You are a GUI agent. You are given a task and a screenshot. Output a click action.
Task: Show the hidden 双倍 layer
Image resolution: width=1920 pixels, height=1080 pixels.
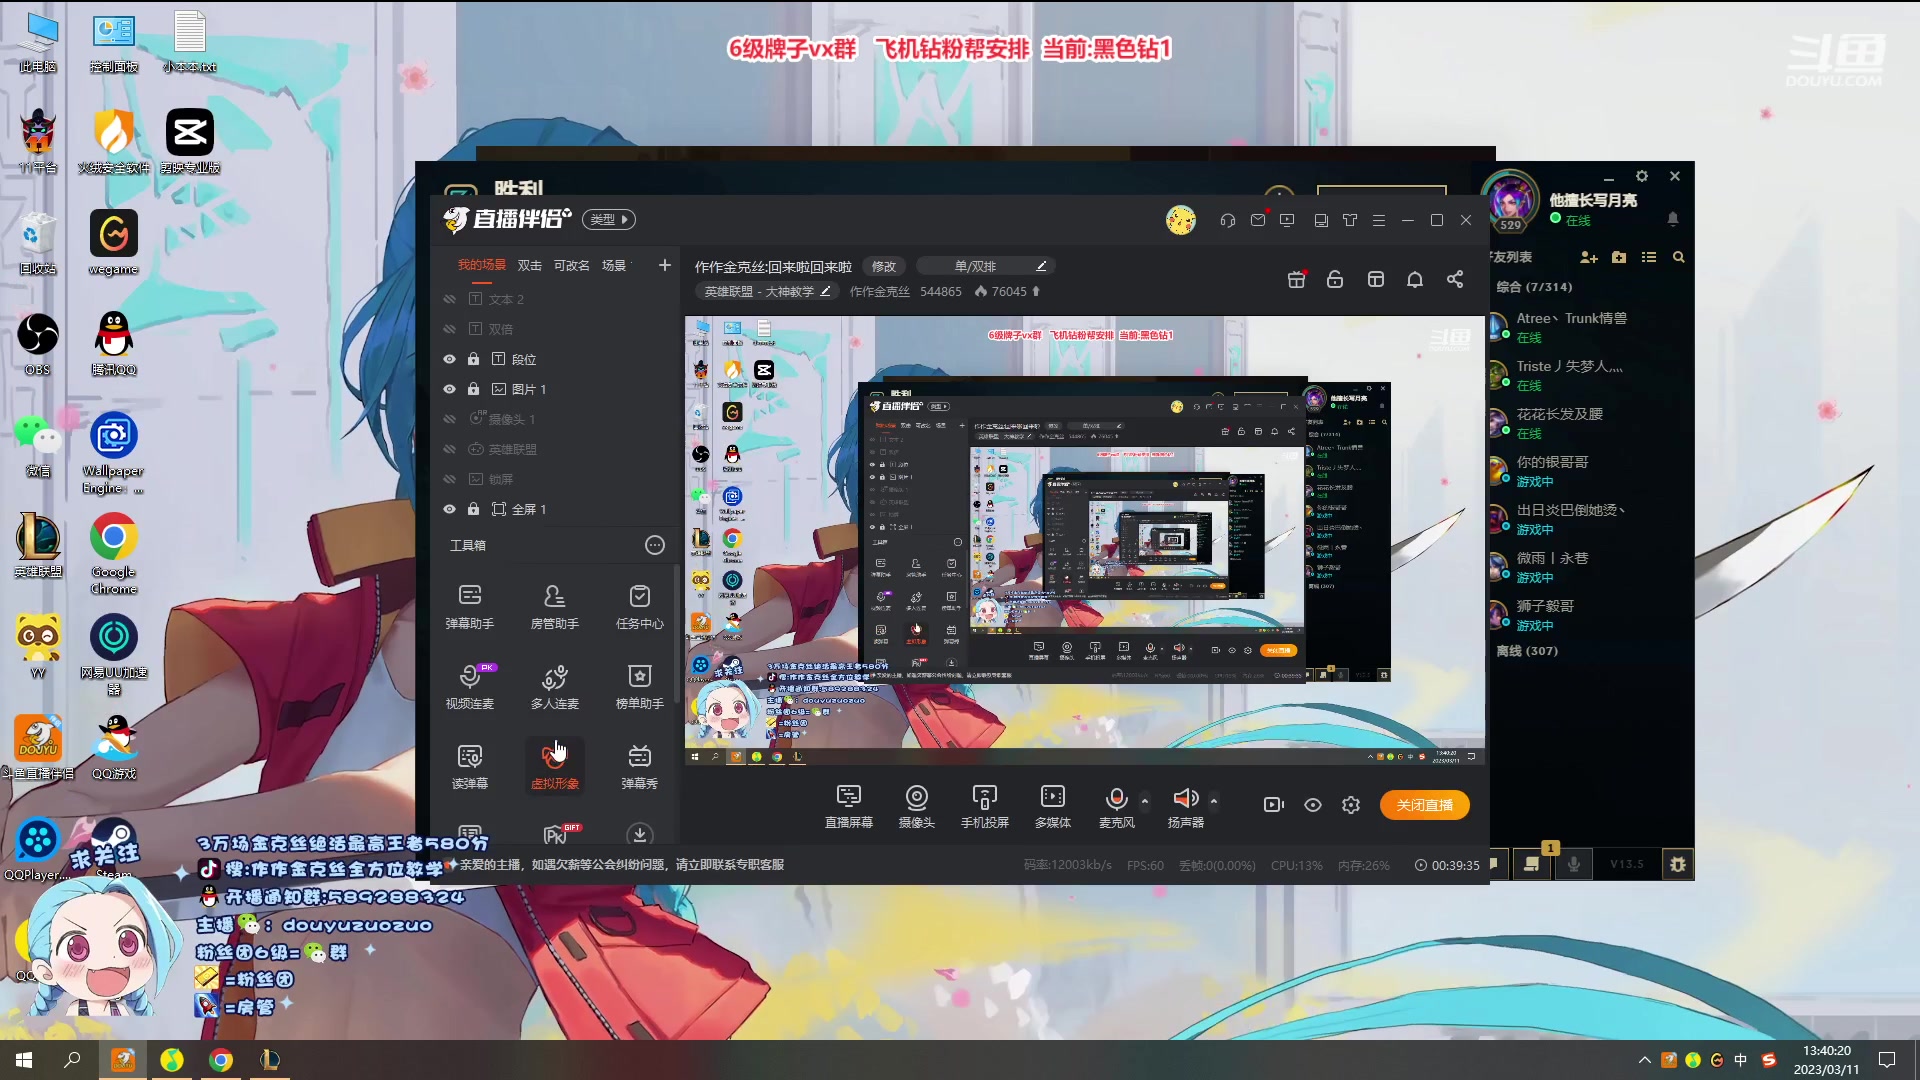click(x=449, y=329)
